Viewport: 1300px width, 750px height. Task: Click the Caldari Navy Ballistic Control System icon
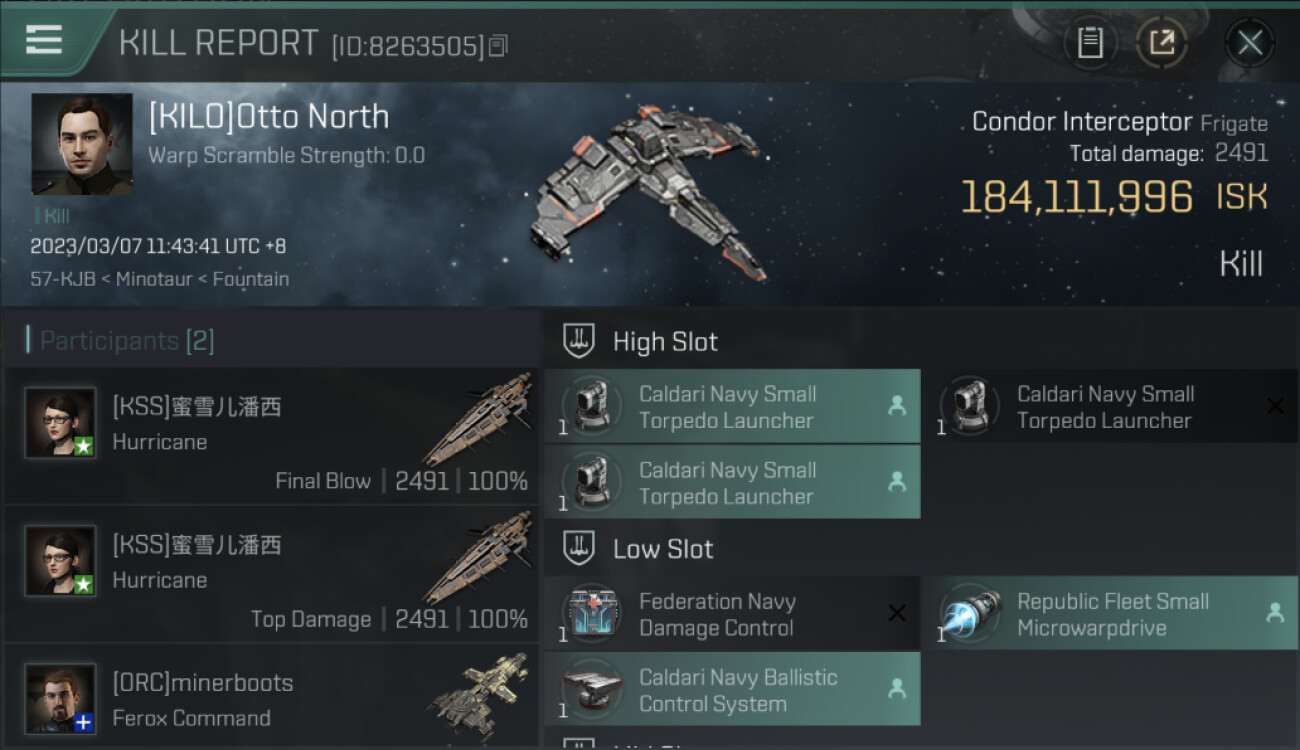click(x=592, y=689)
